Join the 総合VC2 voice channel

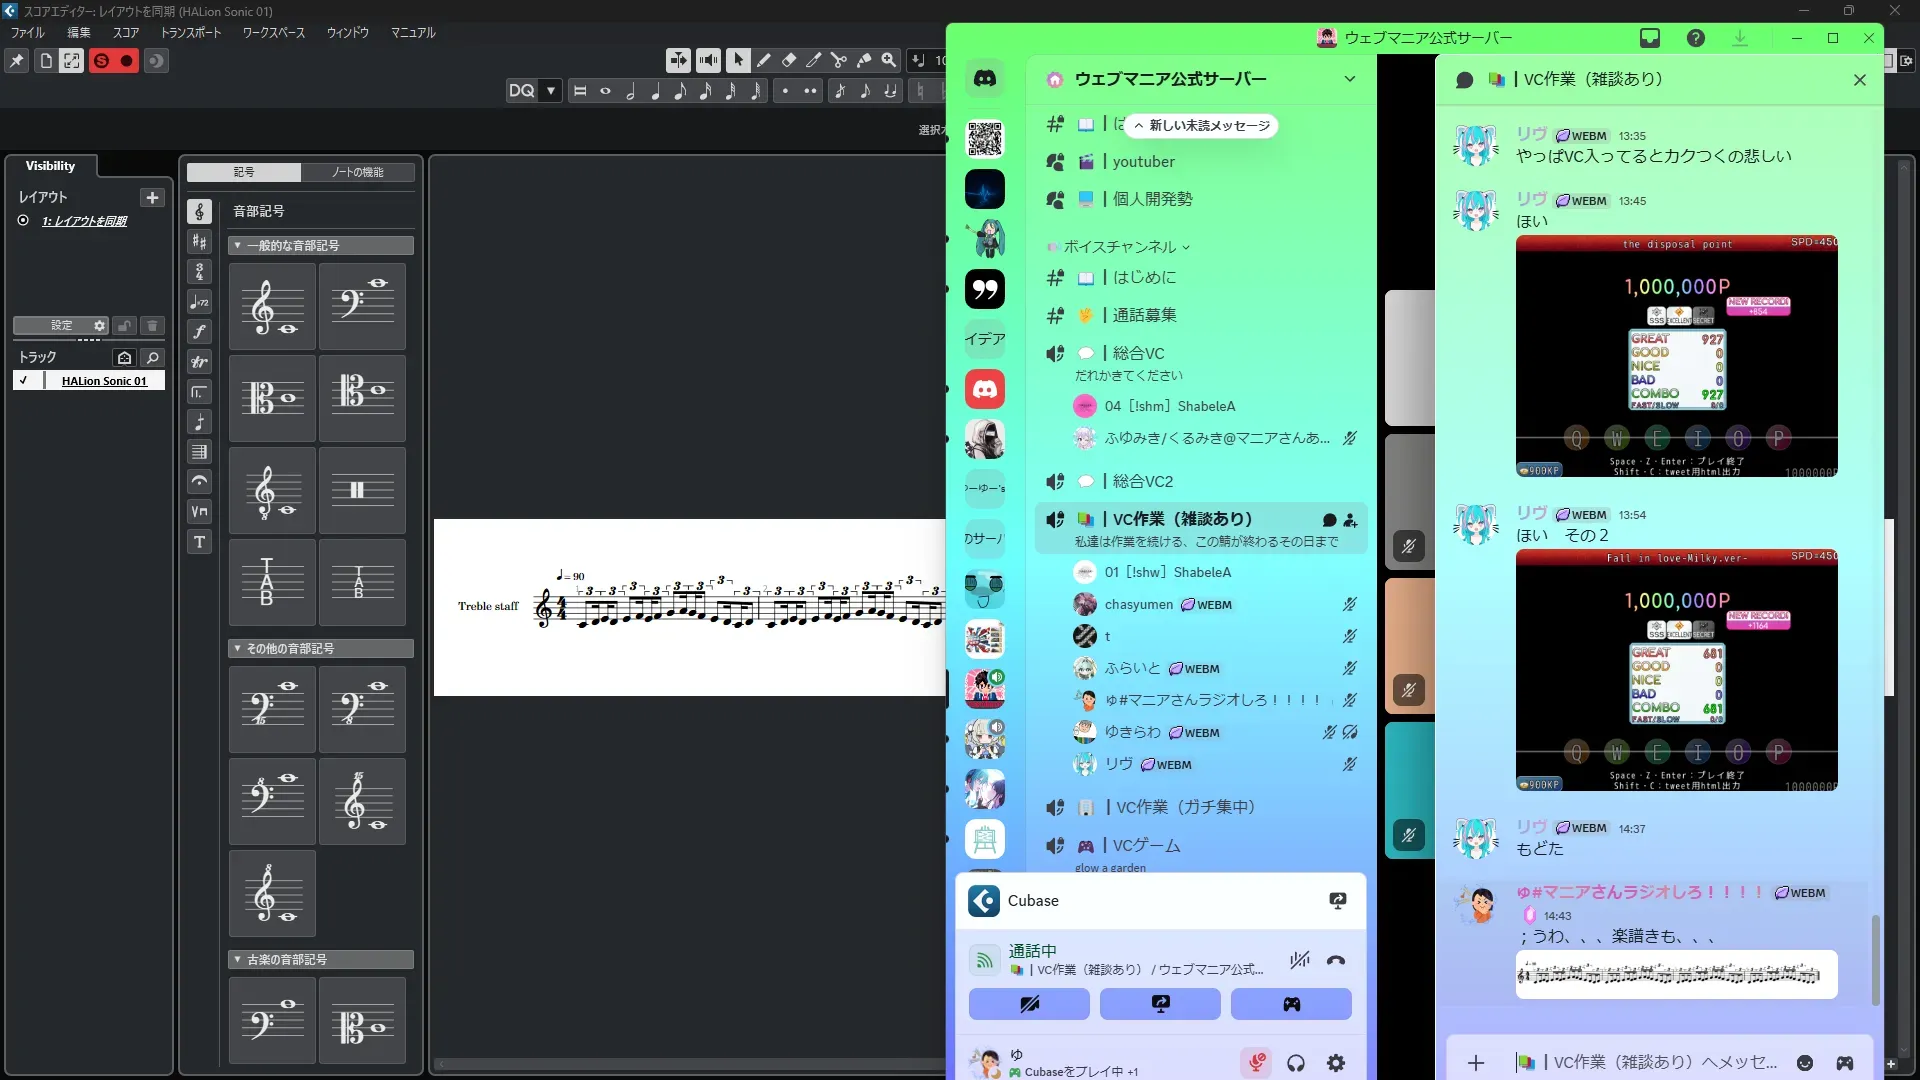click(x=1142, y=482)
